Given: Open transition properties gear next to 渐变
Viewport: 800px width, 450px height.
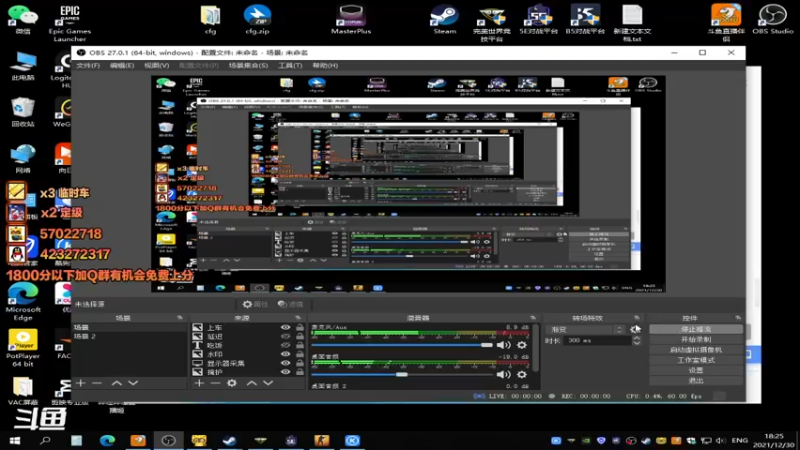Looking at the screenshot, I should (635, 329).
